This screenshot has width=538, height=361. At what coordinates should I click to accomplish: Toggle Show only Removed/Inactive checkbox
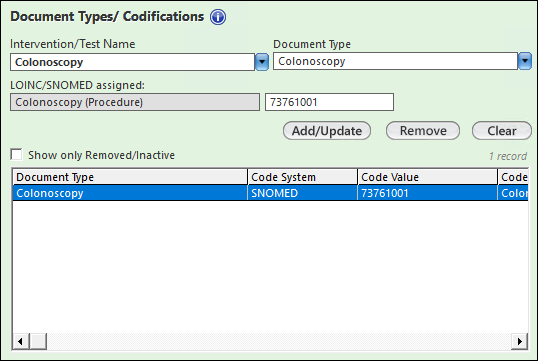[x=16, y=154]
